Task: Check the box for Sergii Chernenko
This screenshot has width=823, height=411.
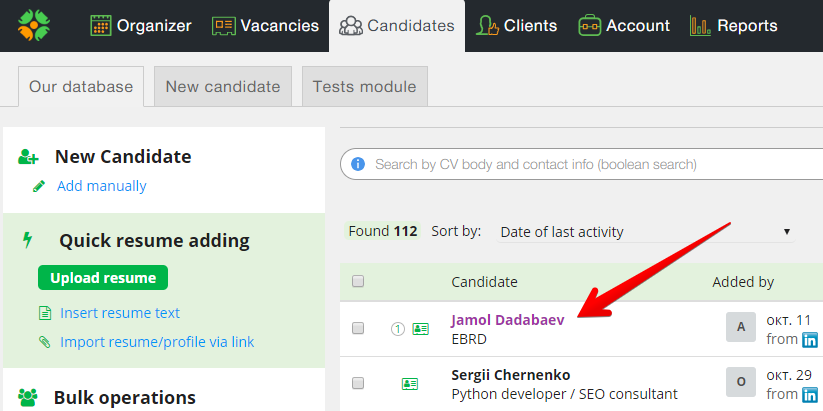Action: tap(358, 383)
